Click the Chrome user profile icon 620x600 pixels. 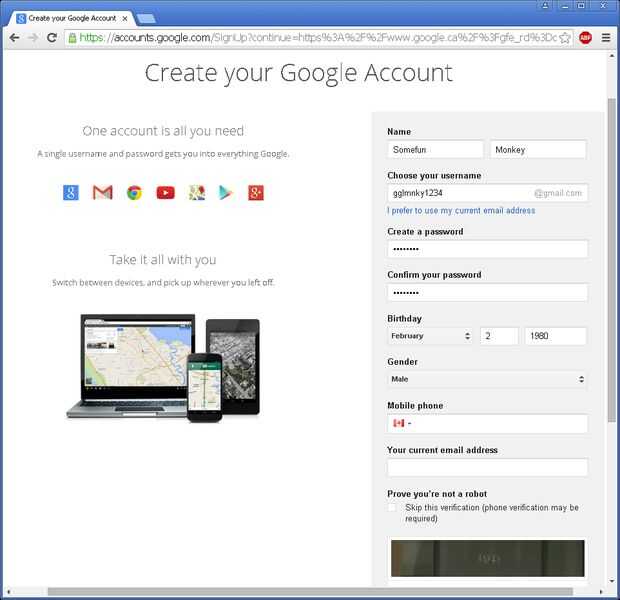click(545, 5)
